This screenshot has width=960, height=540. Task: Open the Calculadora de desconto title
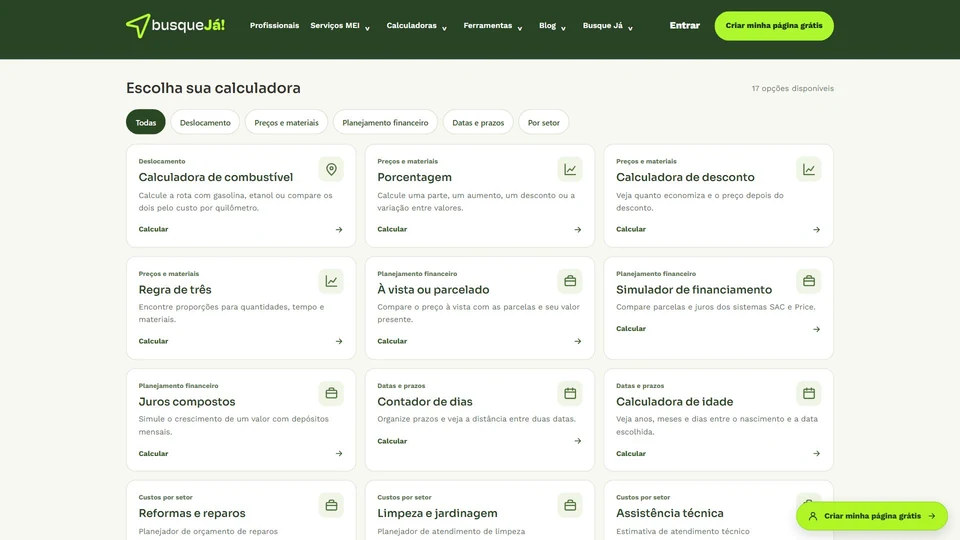tap(685, 177)
